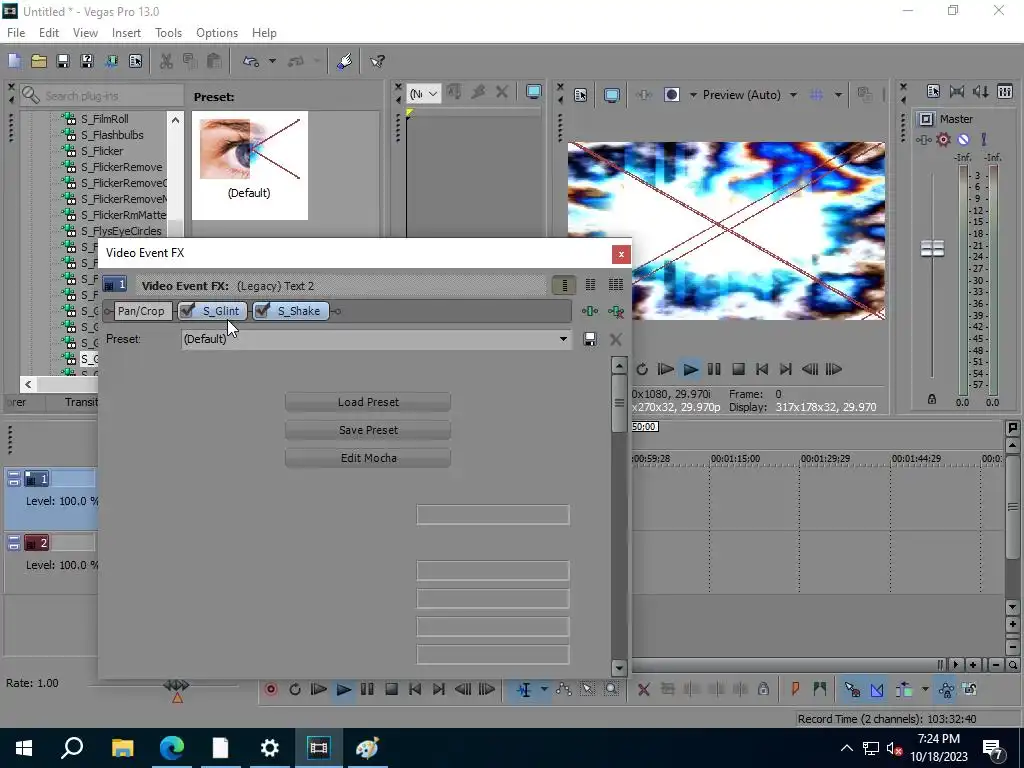The height and width of the screenshot is (768, 1024).
Task: Open the Normal Edit Tool dropdown arrow
Action: [544, 690]
